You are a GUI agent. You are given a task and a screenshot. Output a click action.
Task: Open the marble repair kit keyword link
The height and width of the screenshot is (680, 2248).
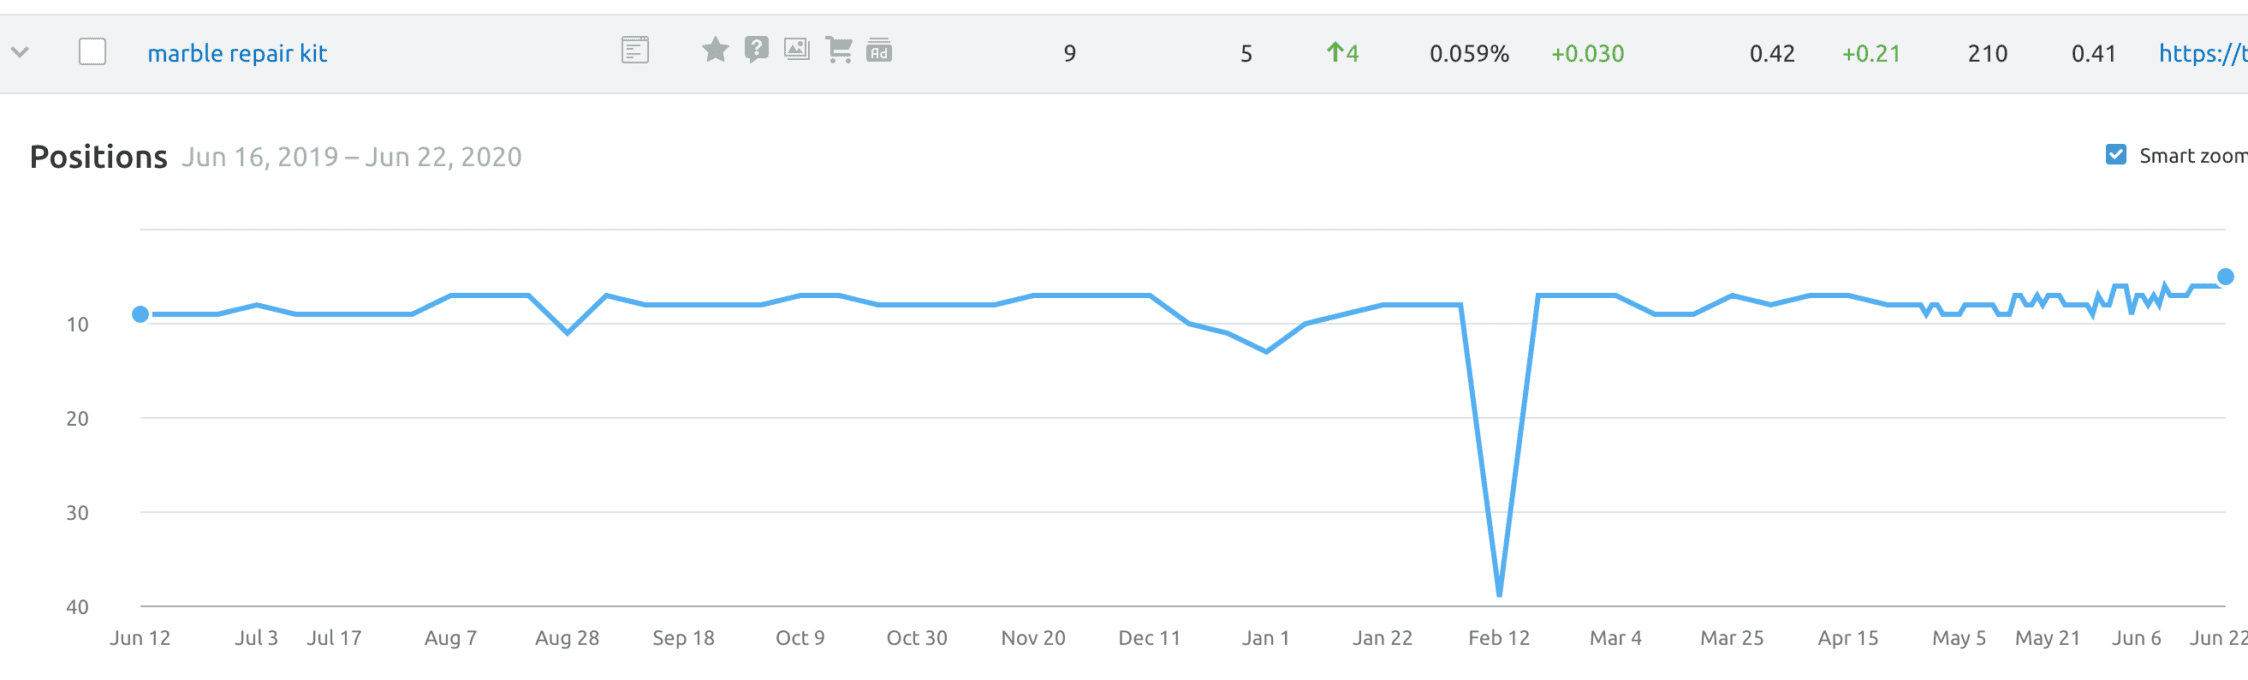coord(237,54)
